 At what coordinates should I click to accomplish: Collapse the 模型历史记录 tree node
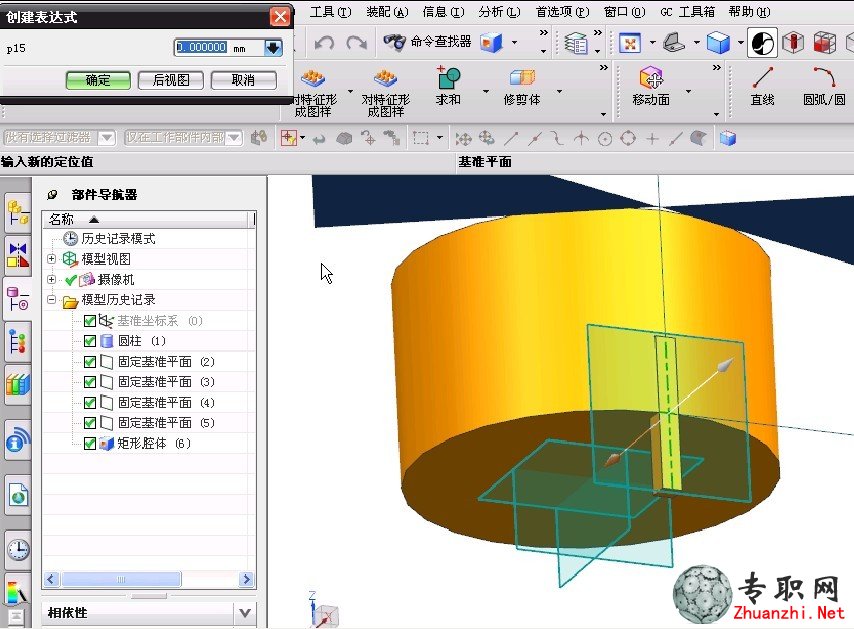point(51,300)
